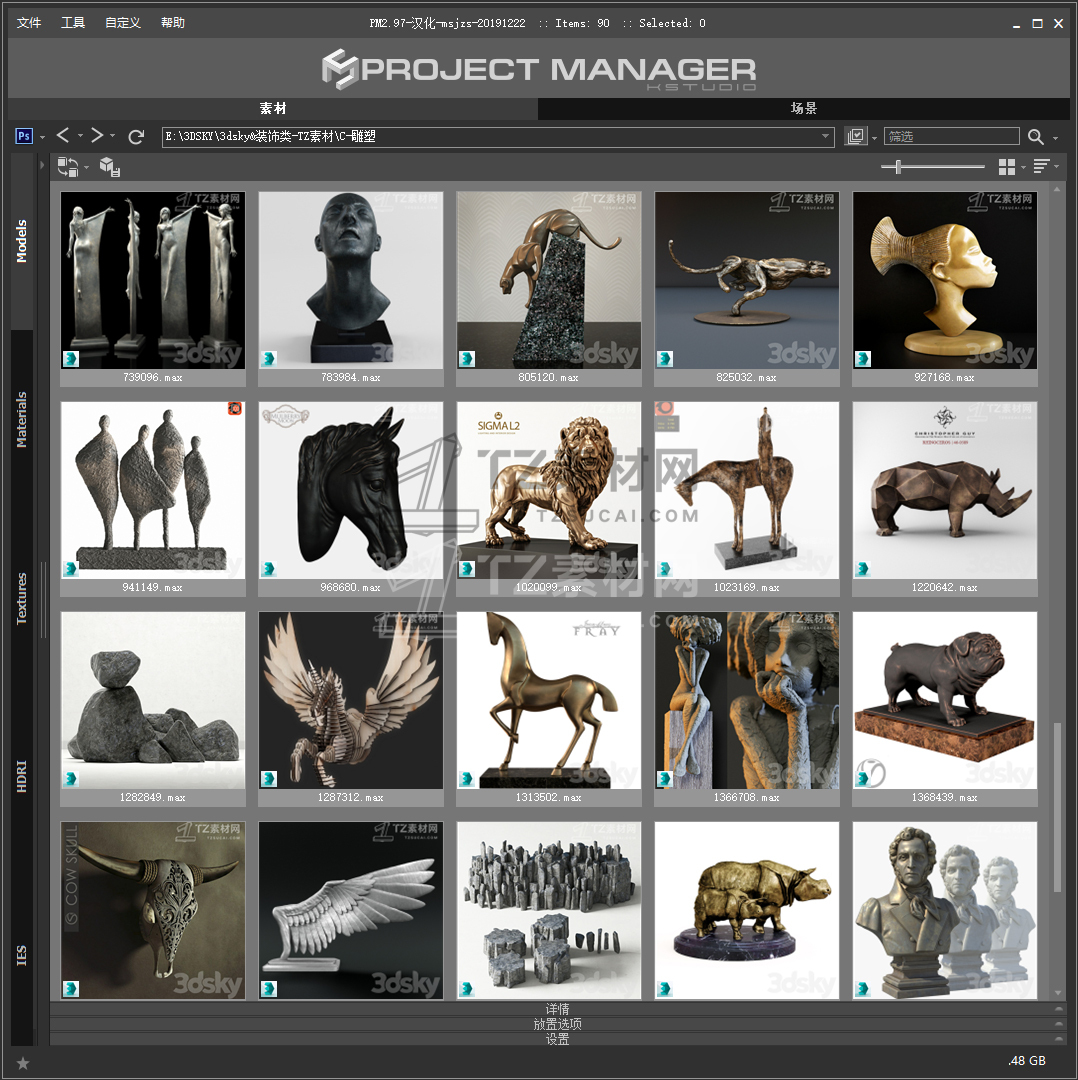Click the thumbnail grid view icon
This screenshot has width=1078, height=1080.
(1007, 167)
